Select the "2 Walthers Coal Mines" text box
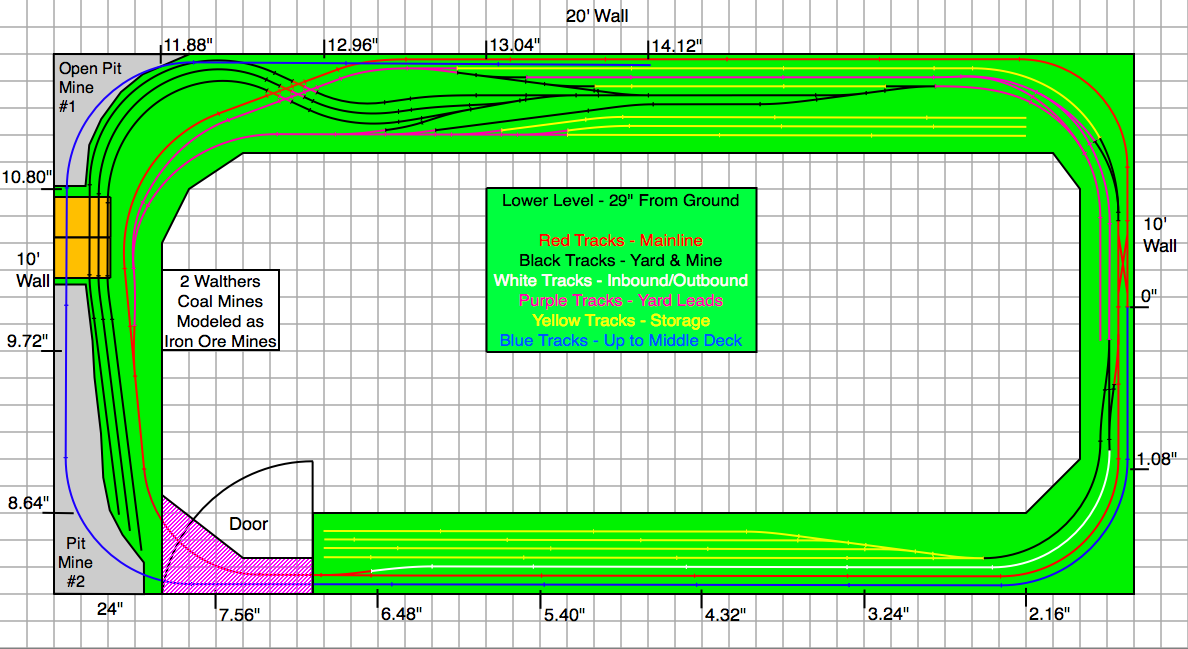This screenshot has height=649, width=1188. point(221,310)
